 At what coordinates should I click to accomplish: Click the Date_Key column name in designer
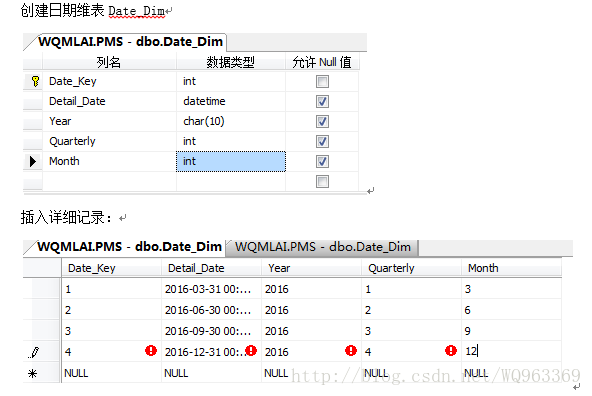point(109,81)
